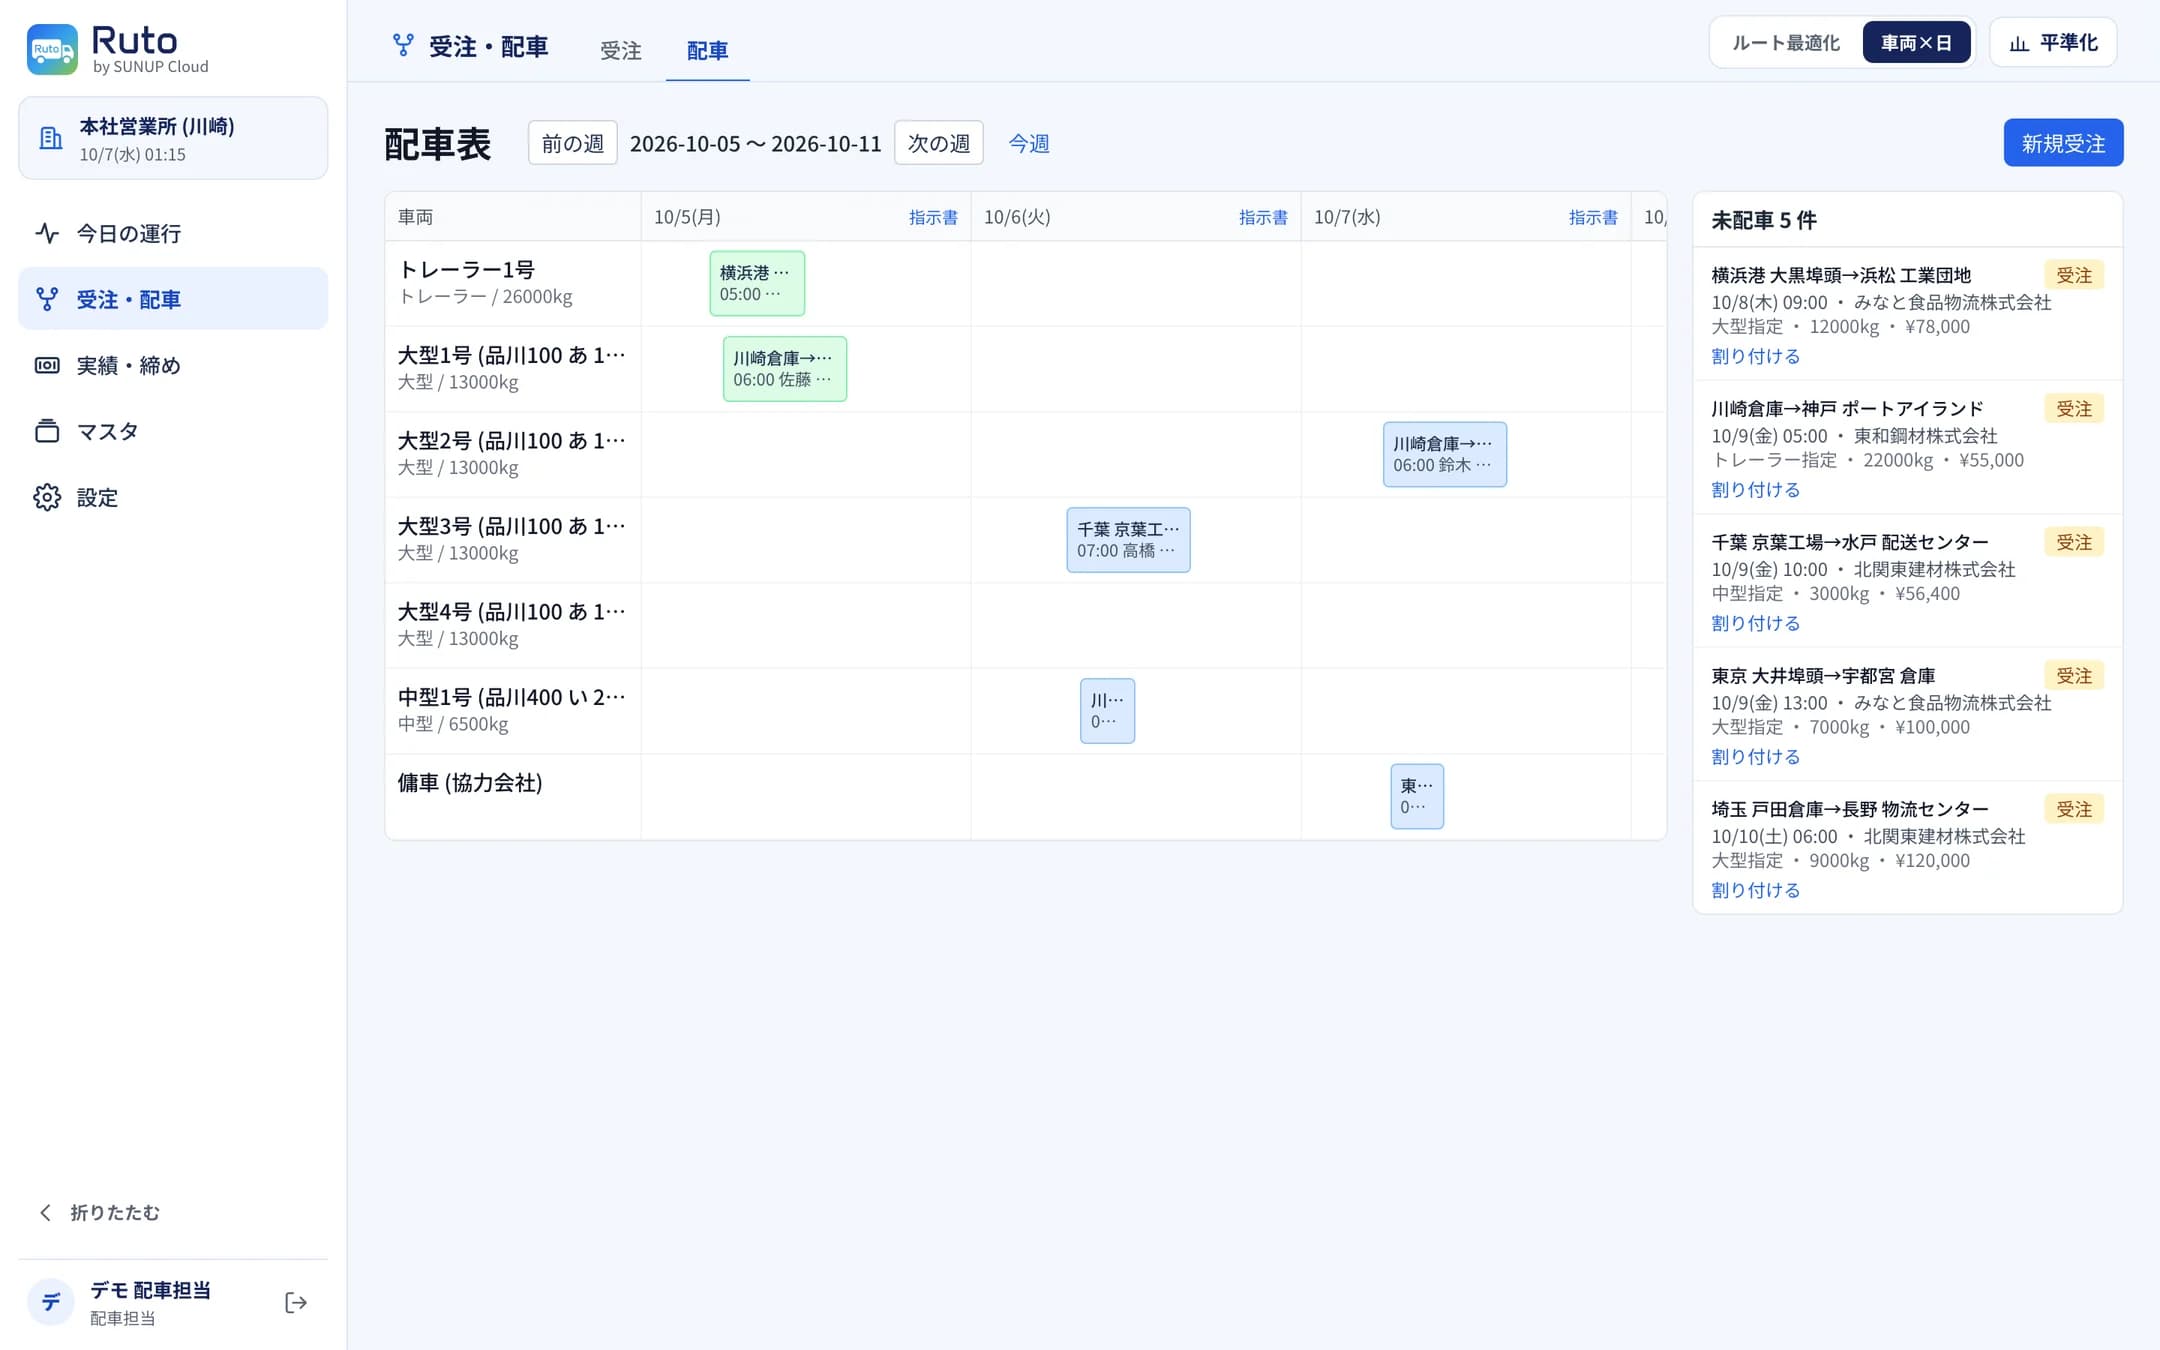2160x1350 pixels.
Task: Click the 設定 gear icon
Action: (47, 497)
